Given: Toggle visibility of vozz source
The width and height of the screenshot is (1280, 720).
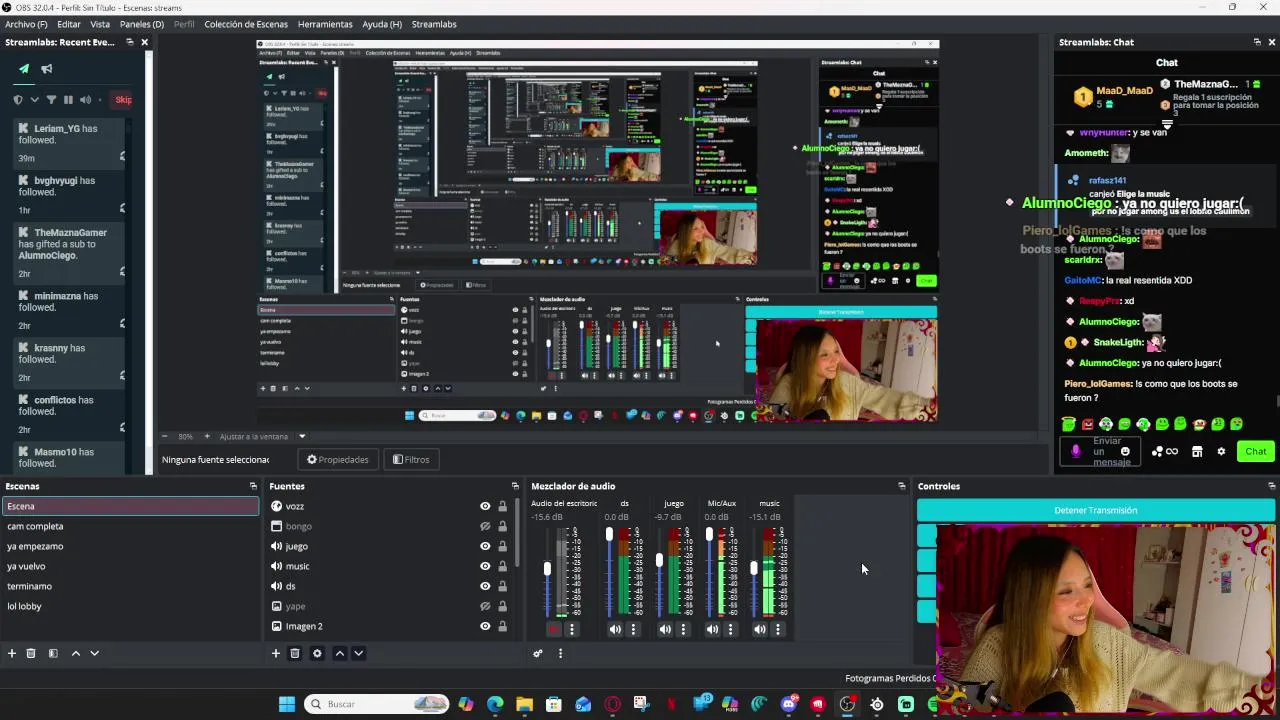Looking at the screenshot, I should coord(485,506).
